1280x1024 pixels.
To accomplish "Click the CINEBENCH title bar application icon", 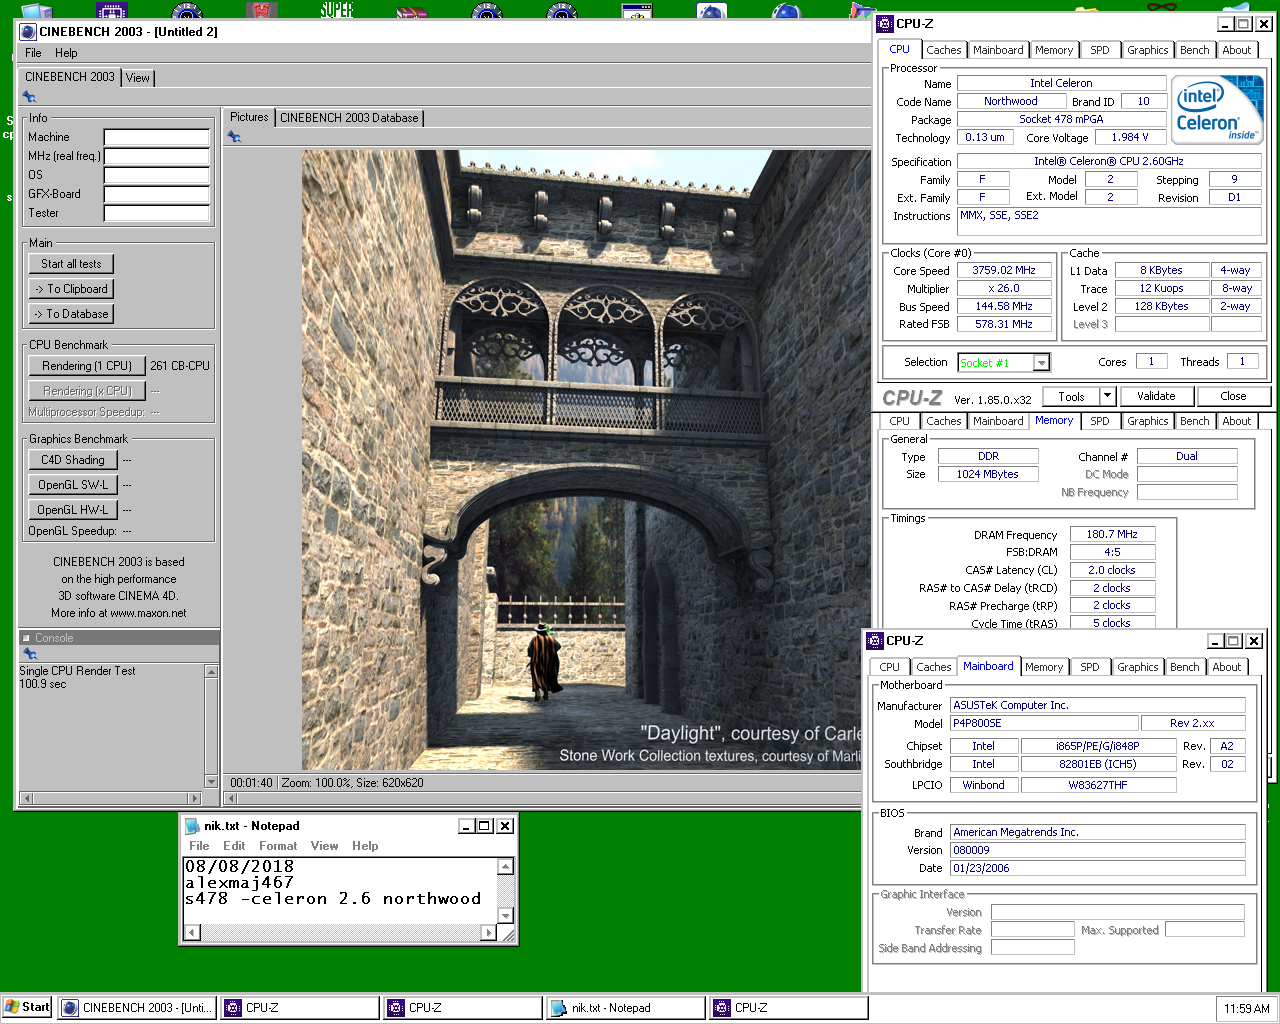I will pyautogui.click(x=28, y=31).
